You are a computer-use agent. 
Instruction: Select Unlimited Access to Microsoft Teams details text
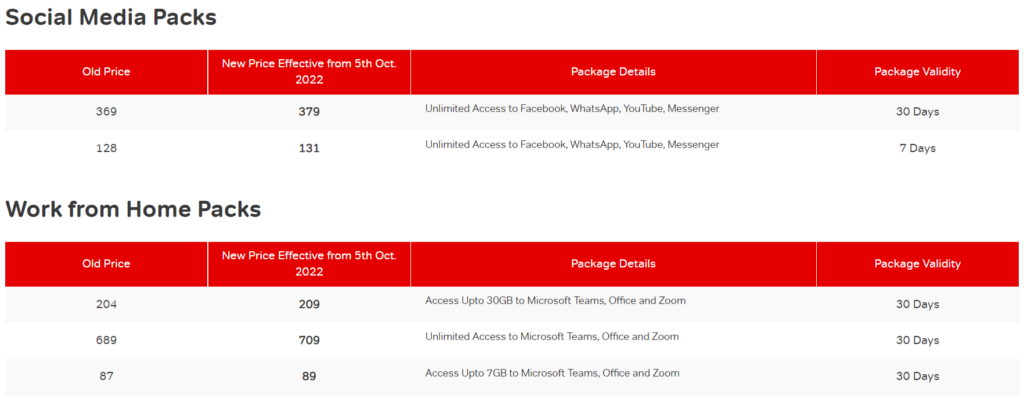tap(552, 336)
